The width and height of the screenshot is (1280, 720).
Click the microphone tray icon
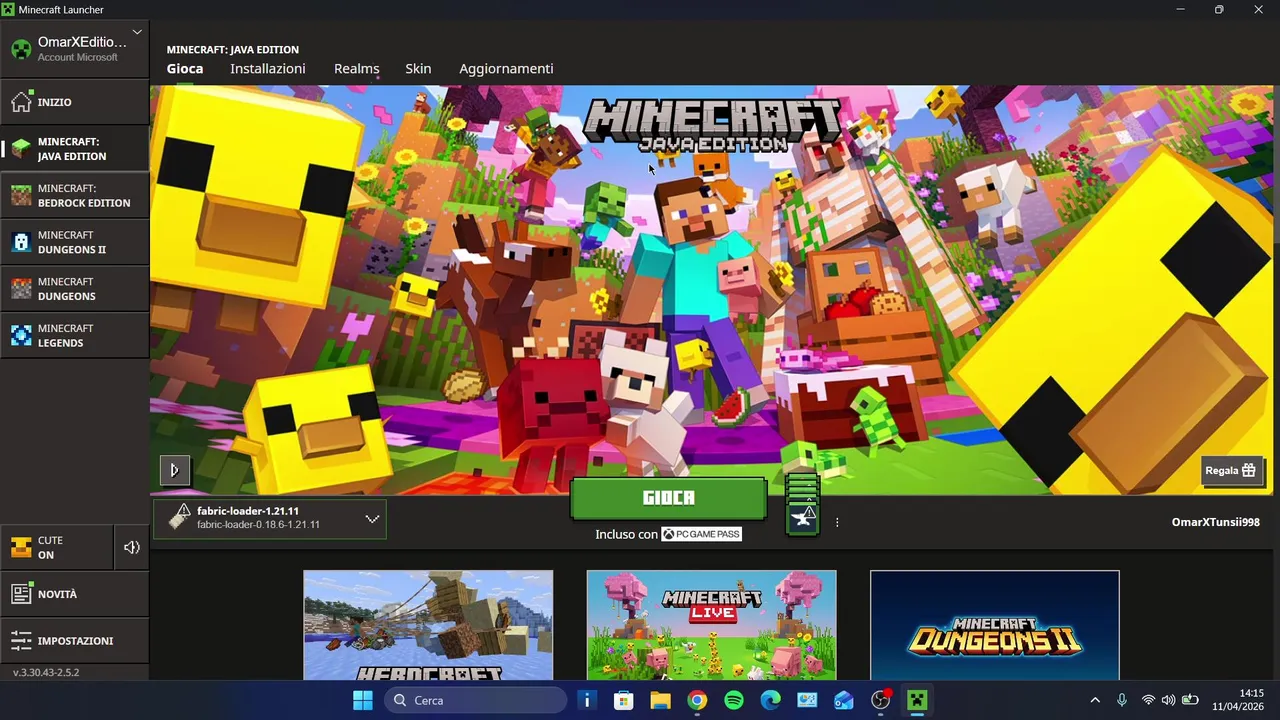coord(1122,700)
